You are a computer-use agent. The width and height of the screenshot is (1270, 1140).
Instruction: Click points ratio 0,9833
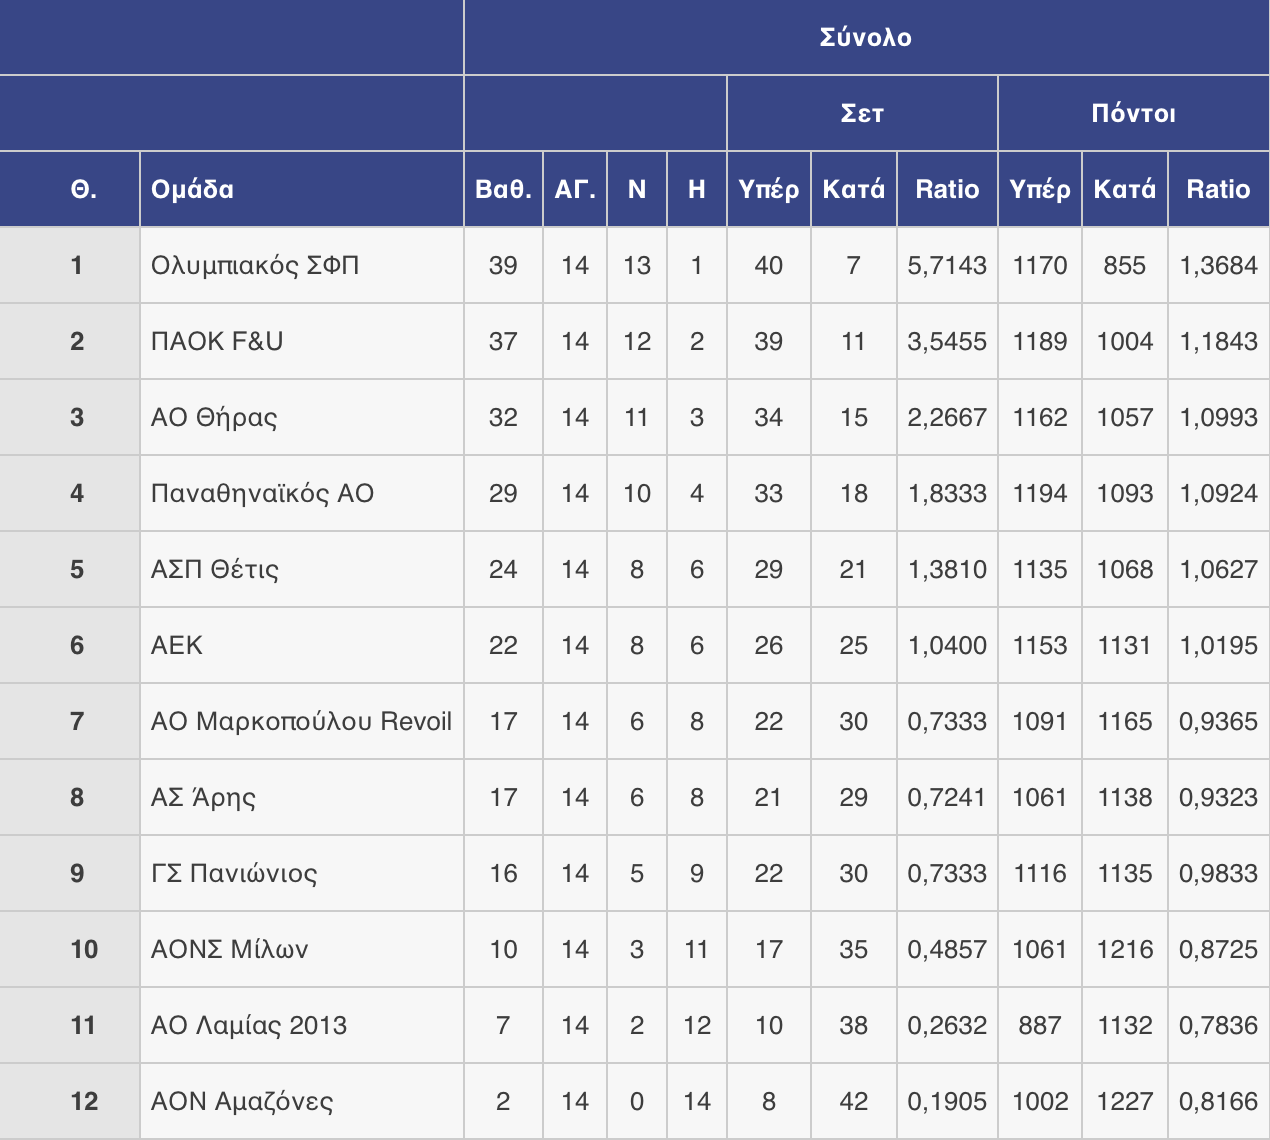click(1218, 873)
